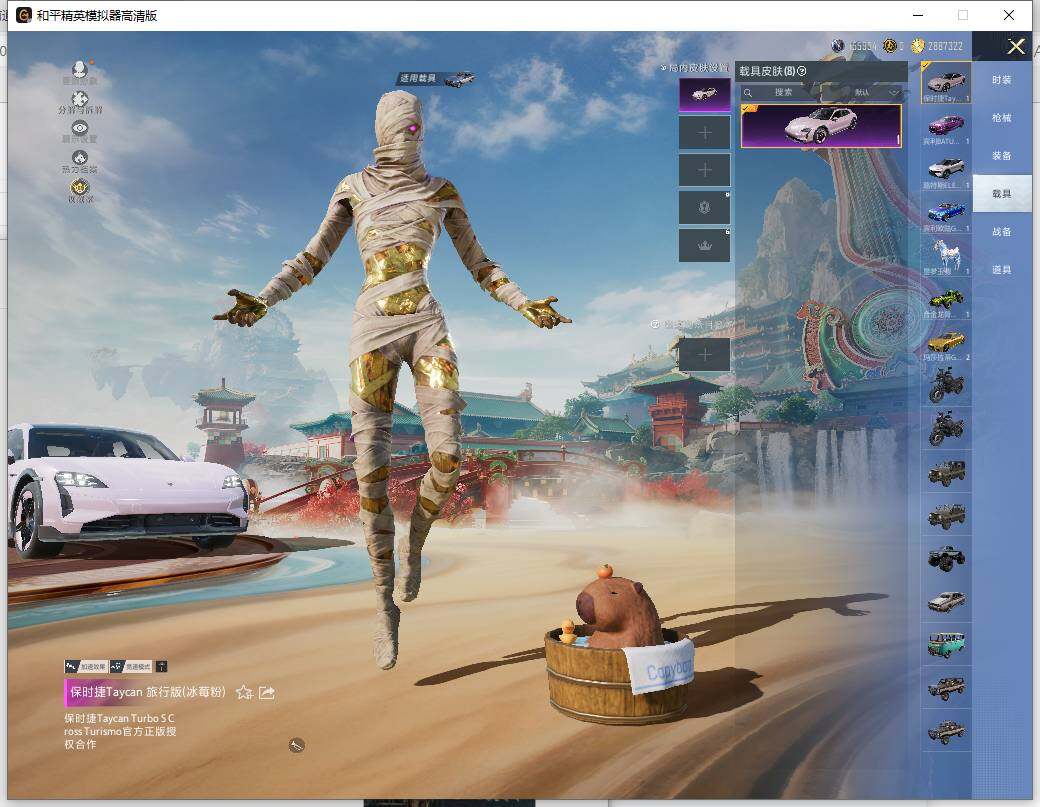Expand the 默认 sort dropdown
Screen dimensions: 1040x807
point(872,92)
